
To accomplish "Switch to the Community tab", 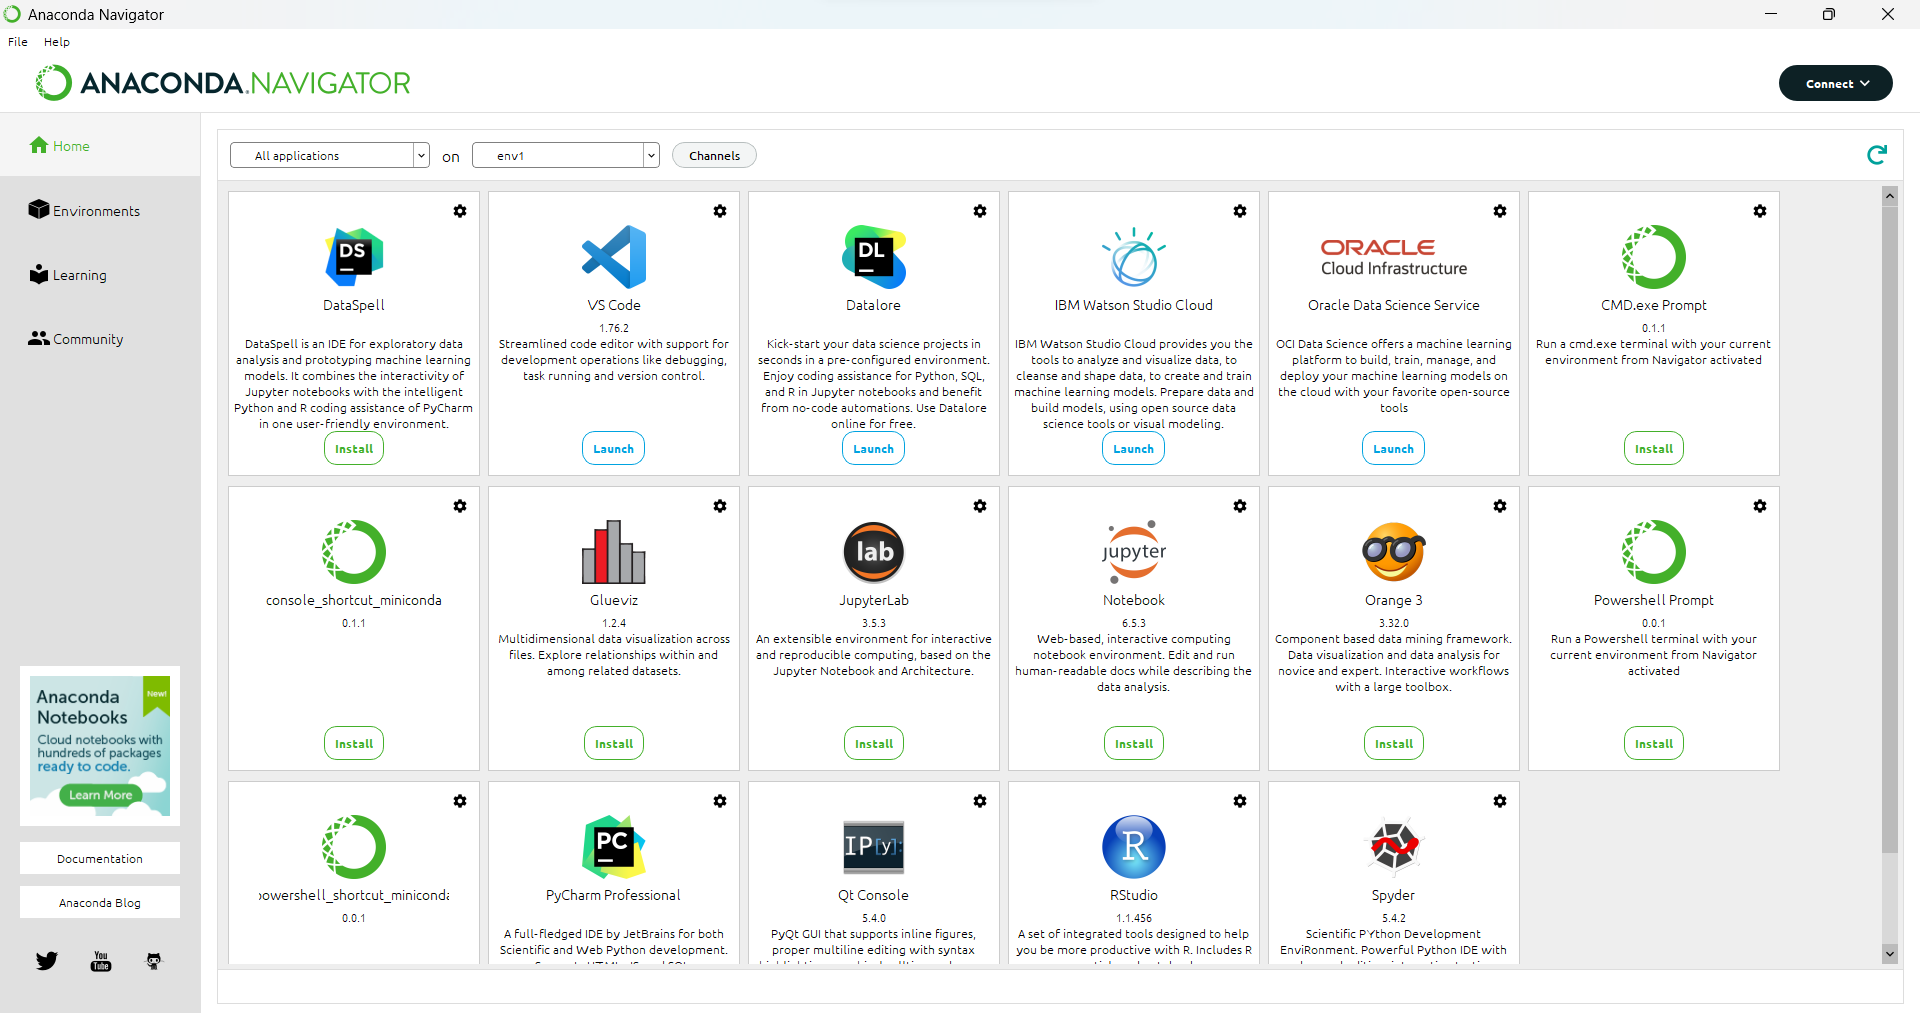I will click(100, 339).
